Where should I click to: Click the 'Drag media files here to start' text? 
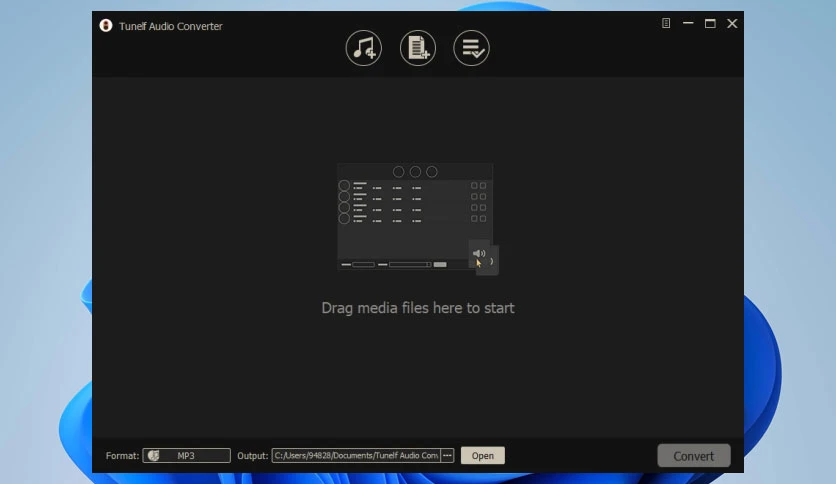pos(418,308)
